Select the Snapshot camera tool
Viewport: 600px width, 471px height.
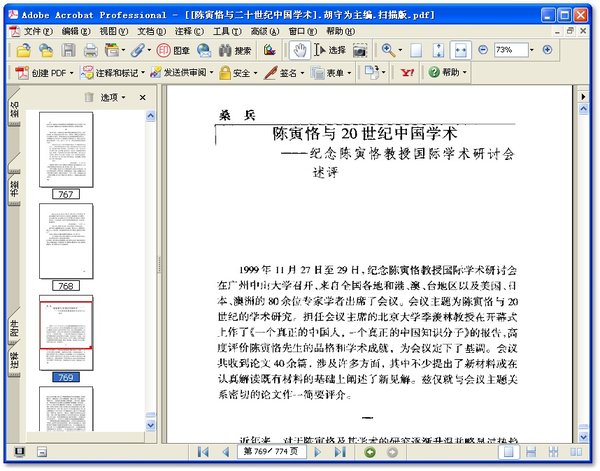(360, 50)
